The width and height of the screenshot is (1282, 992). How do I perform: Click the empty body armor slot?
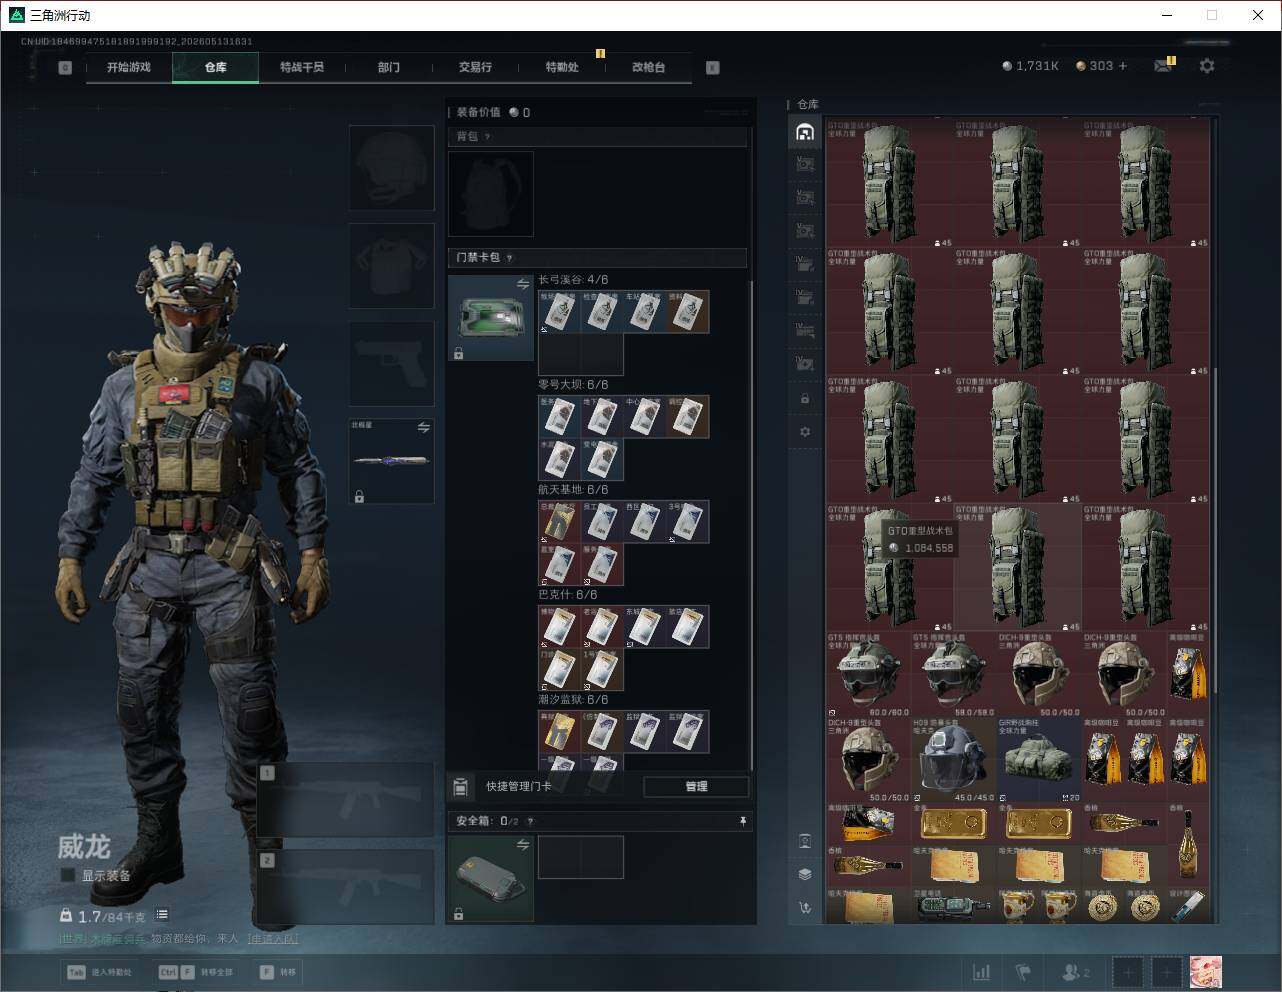tap(391, 265)
